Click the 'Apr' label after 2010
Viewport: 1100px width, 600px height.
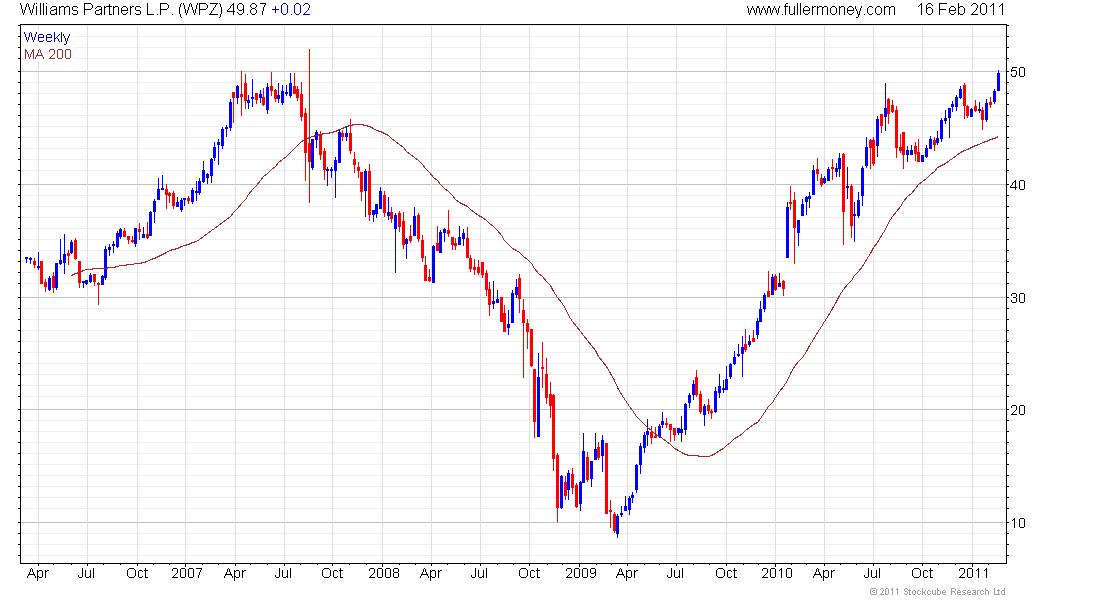[x=824, y=574]
